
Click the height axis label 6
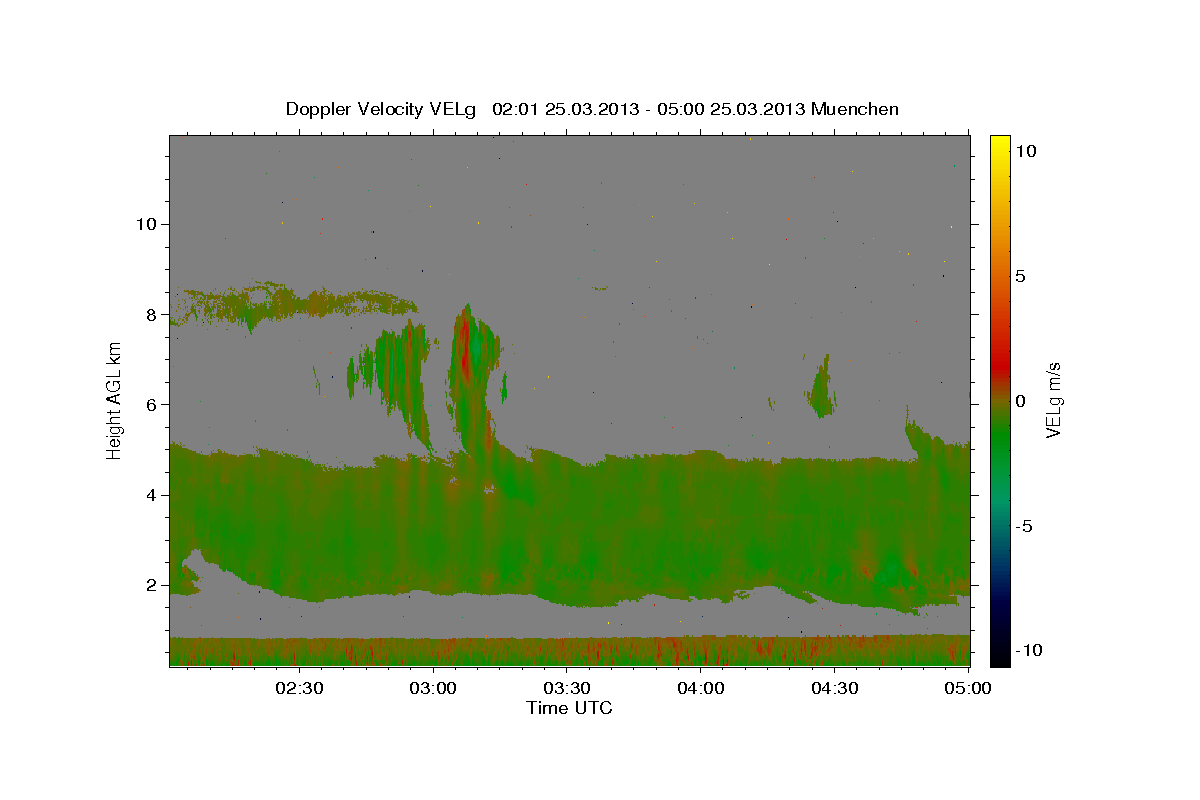point(152,404)
